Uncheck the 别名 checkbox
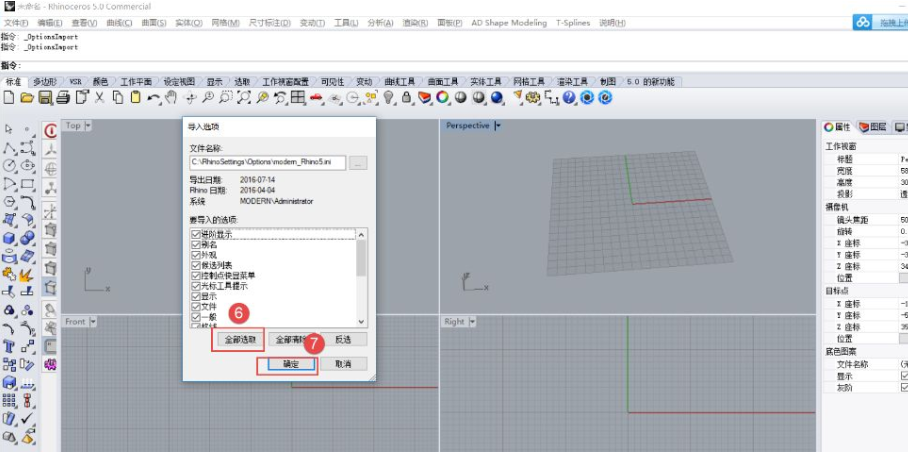 coord(196,244)
